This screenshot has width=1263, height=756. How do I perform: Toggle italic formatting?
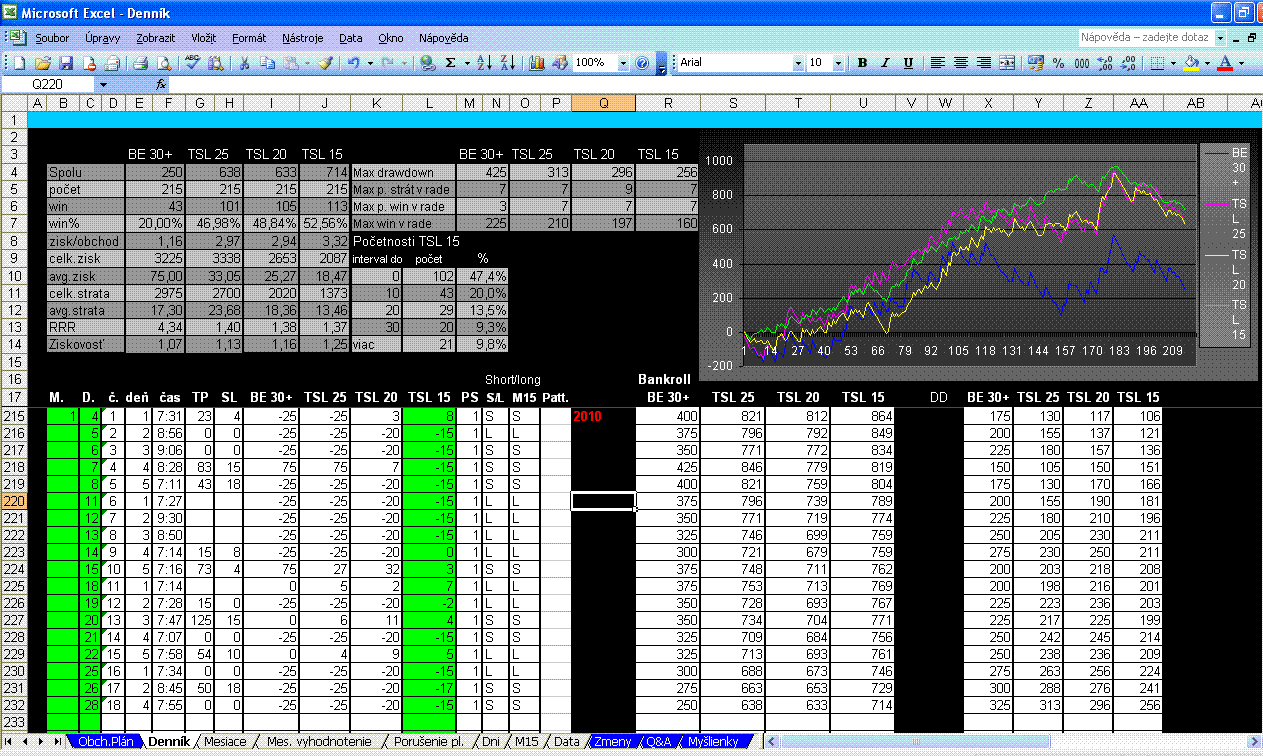(x=885, y=62)
